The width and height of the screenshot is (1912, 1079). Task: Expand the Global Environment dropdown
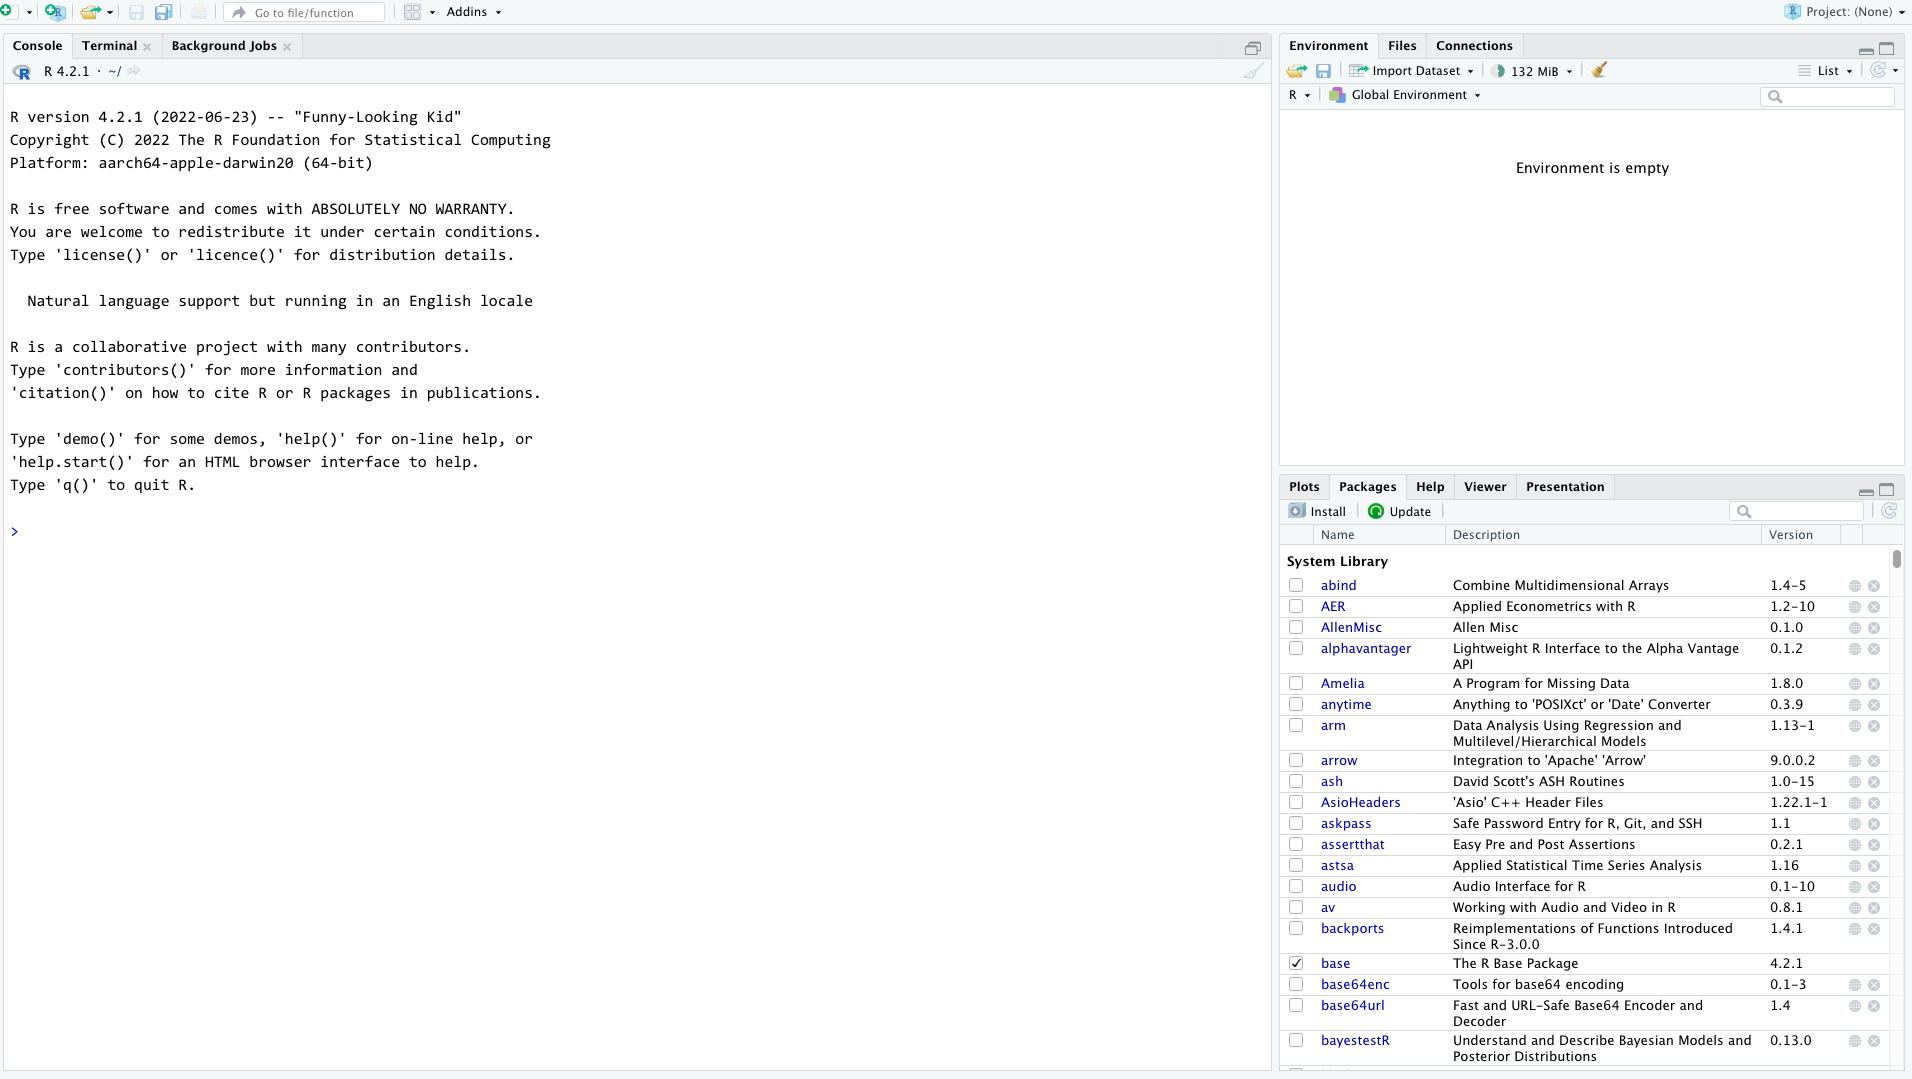click(1406, 95)
